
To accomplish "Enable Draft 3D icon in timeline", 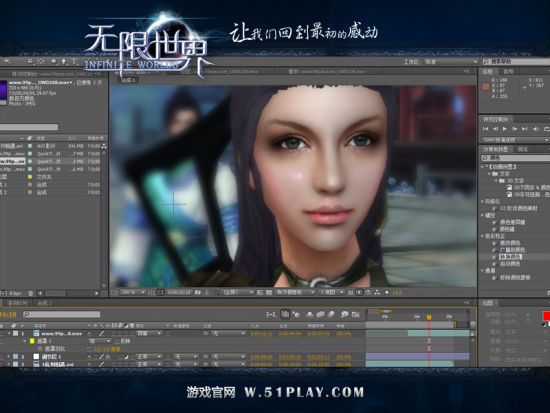I will tap(296, 315).
